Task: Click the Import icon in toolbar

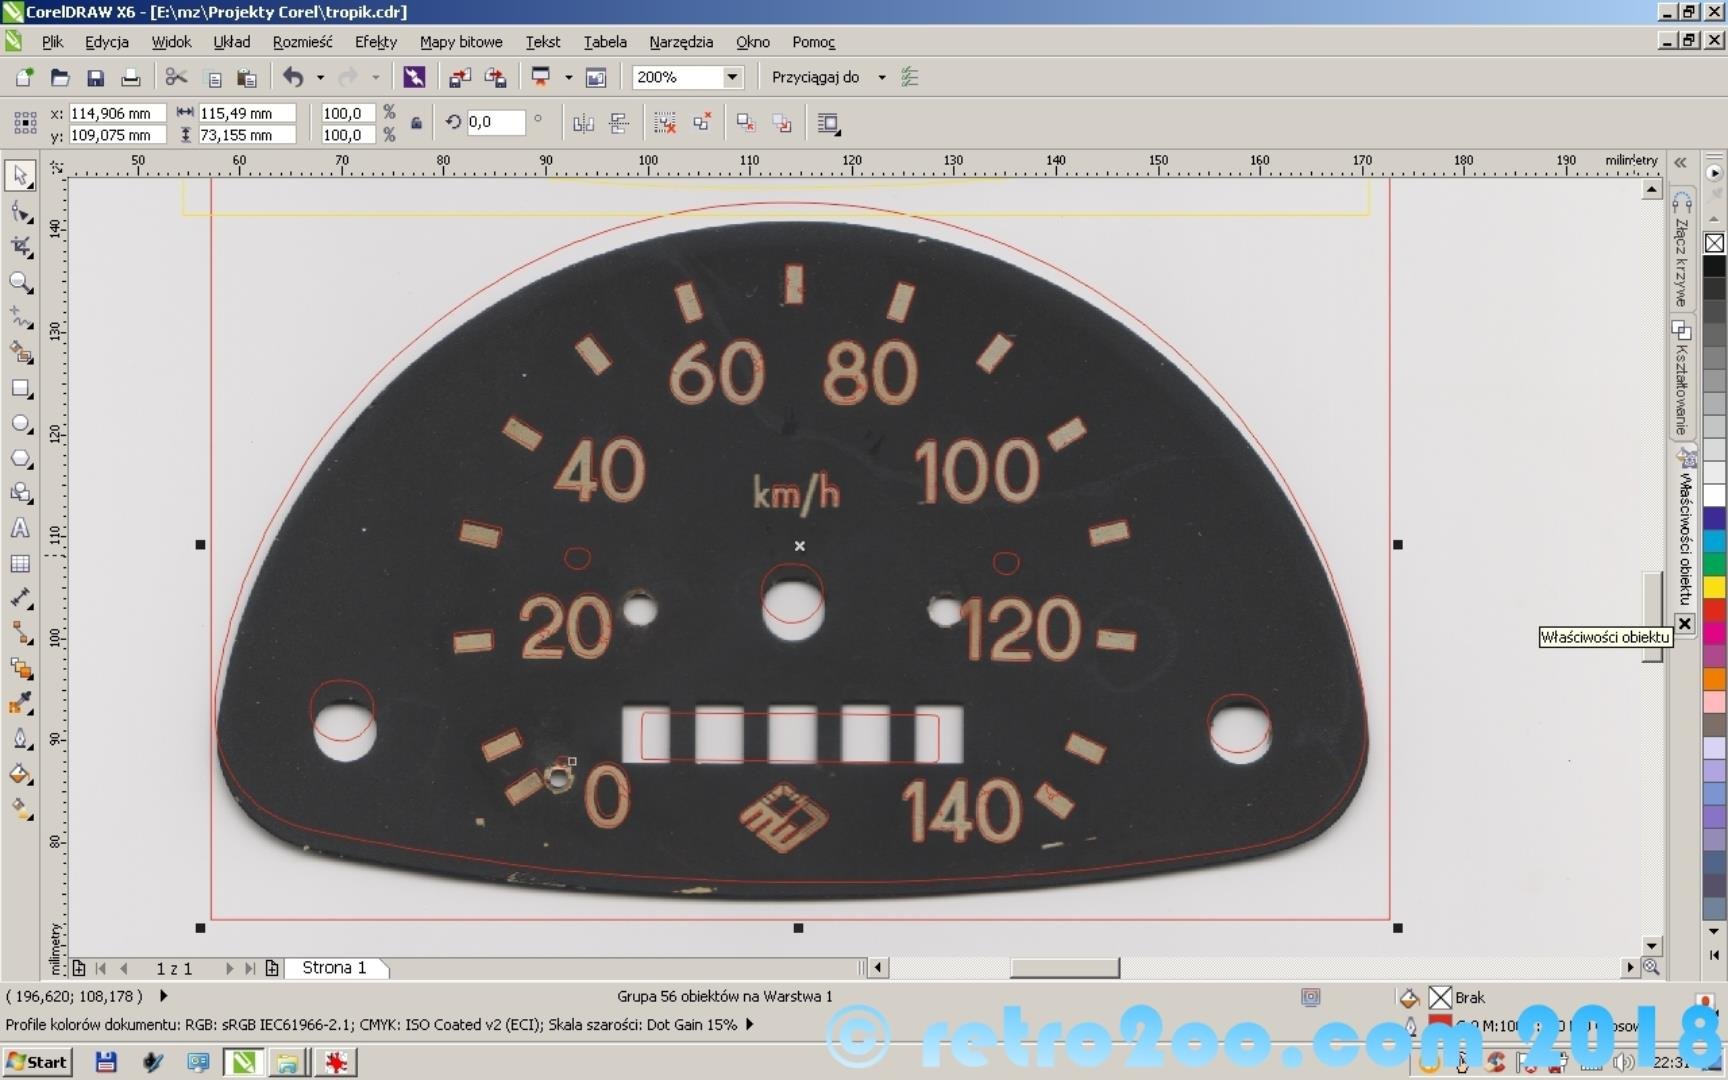Action: (460, 77)
